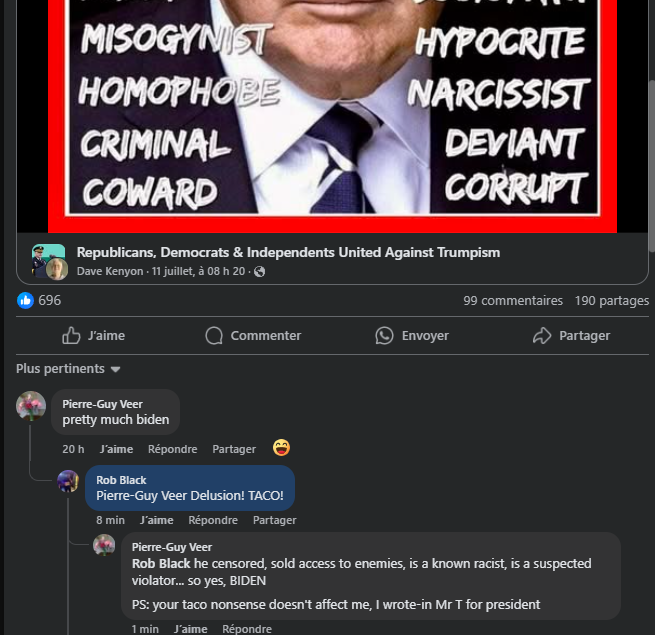
Task: Click the Pierre-Guy Veer name on top comment
Action: pos(102,404)
